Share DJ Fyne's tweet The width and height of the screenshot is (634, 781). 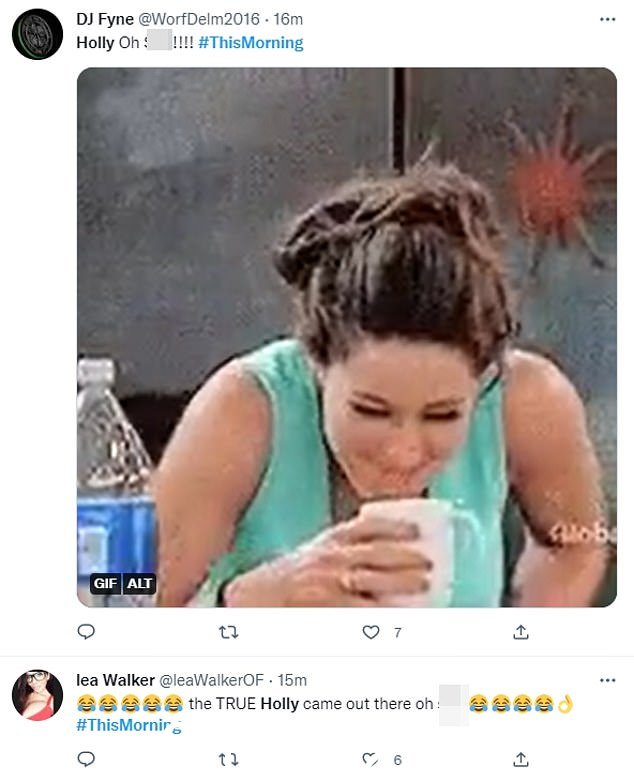point(520,632)
